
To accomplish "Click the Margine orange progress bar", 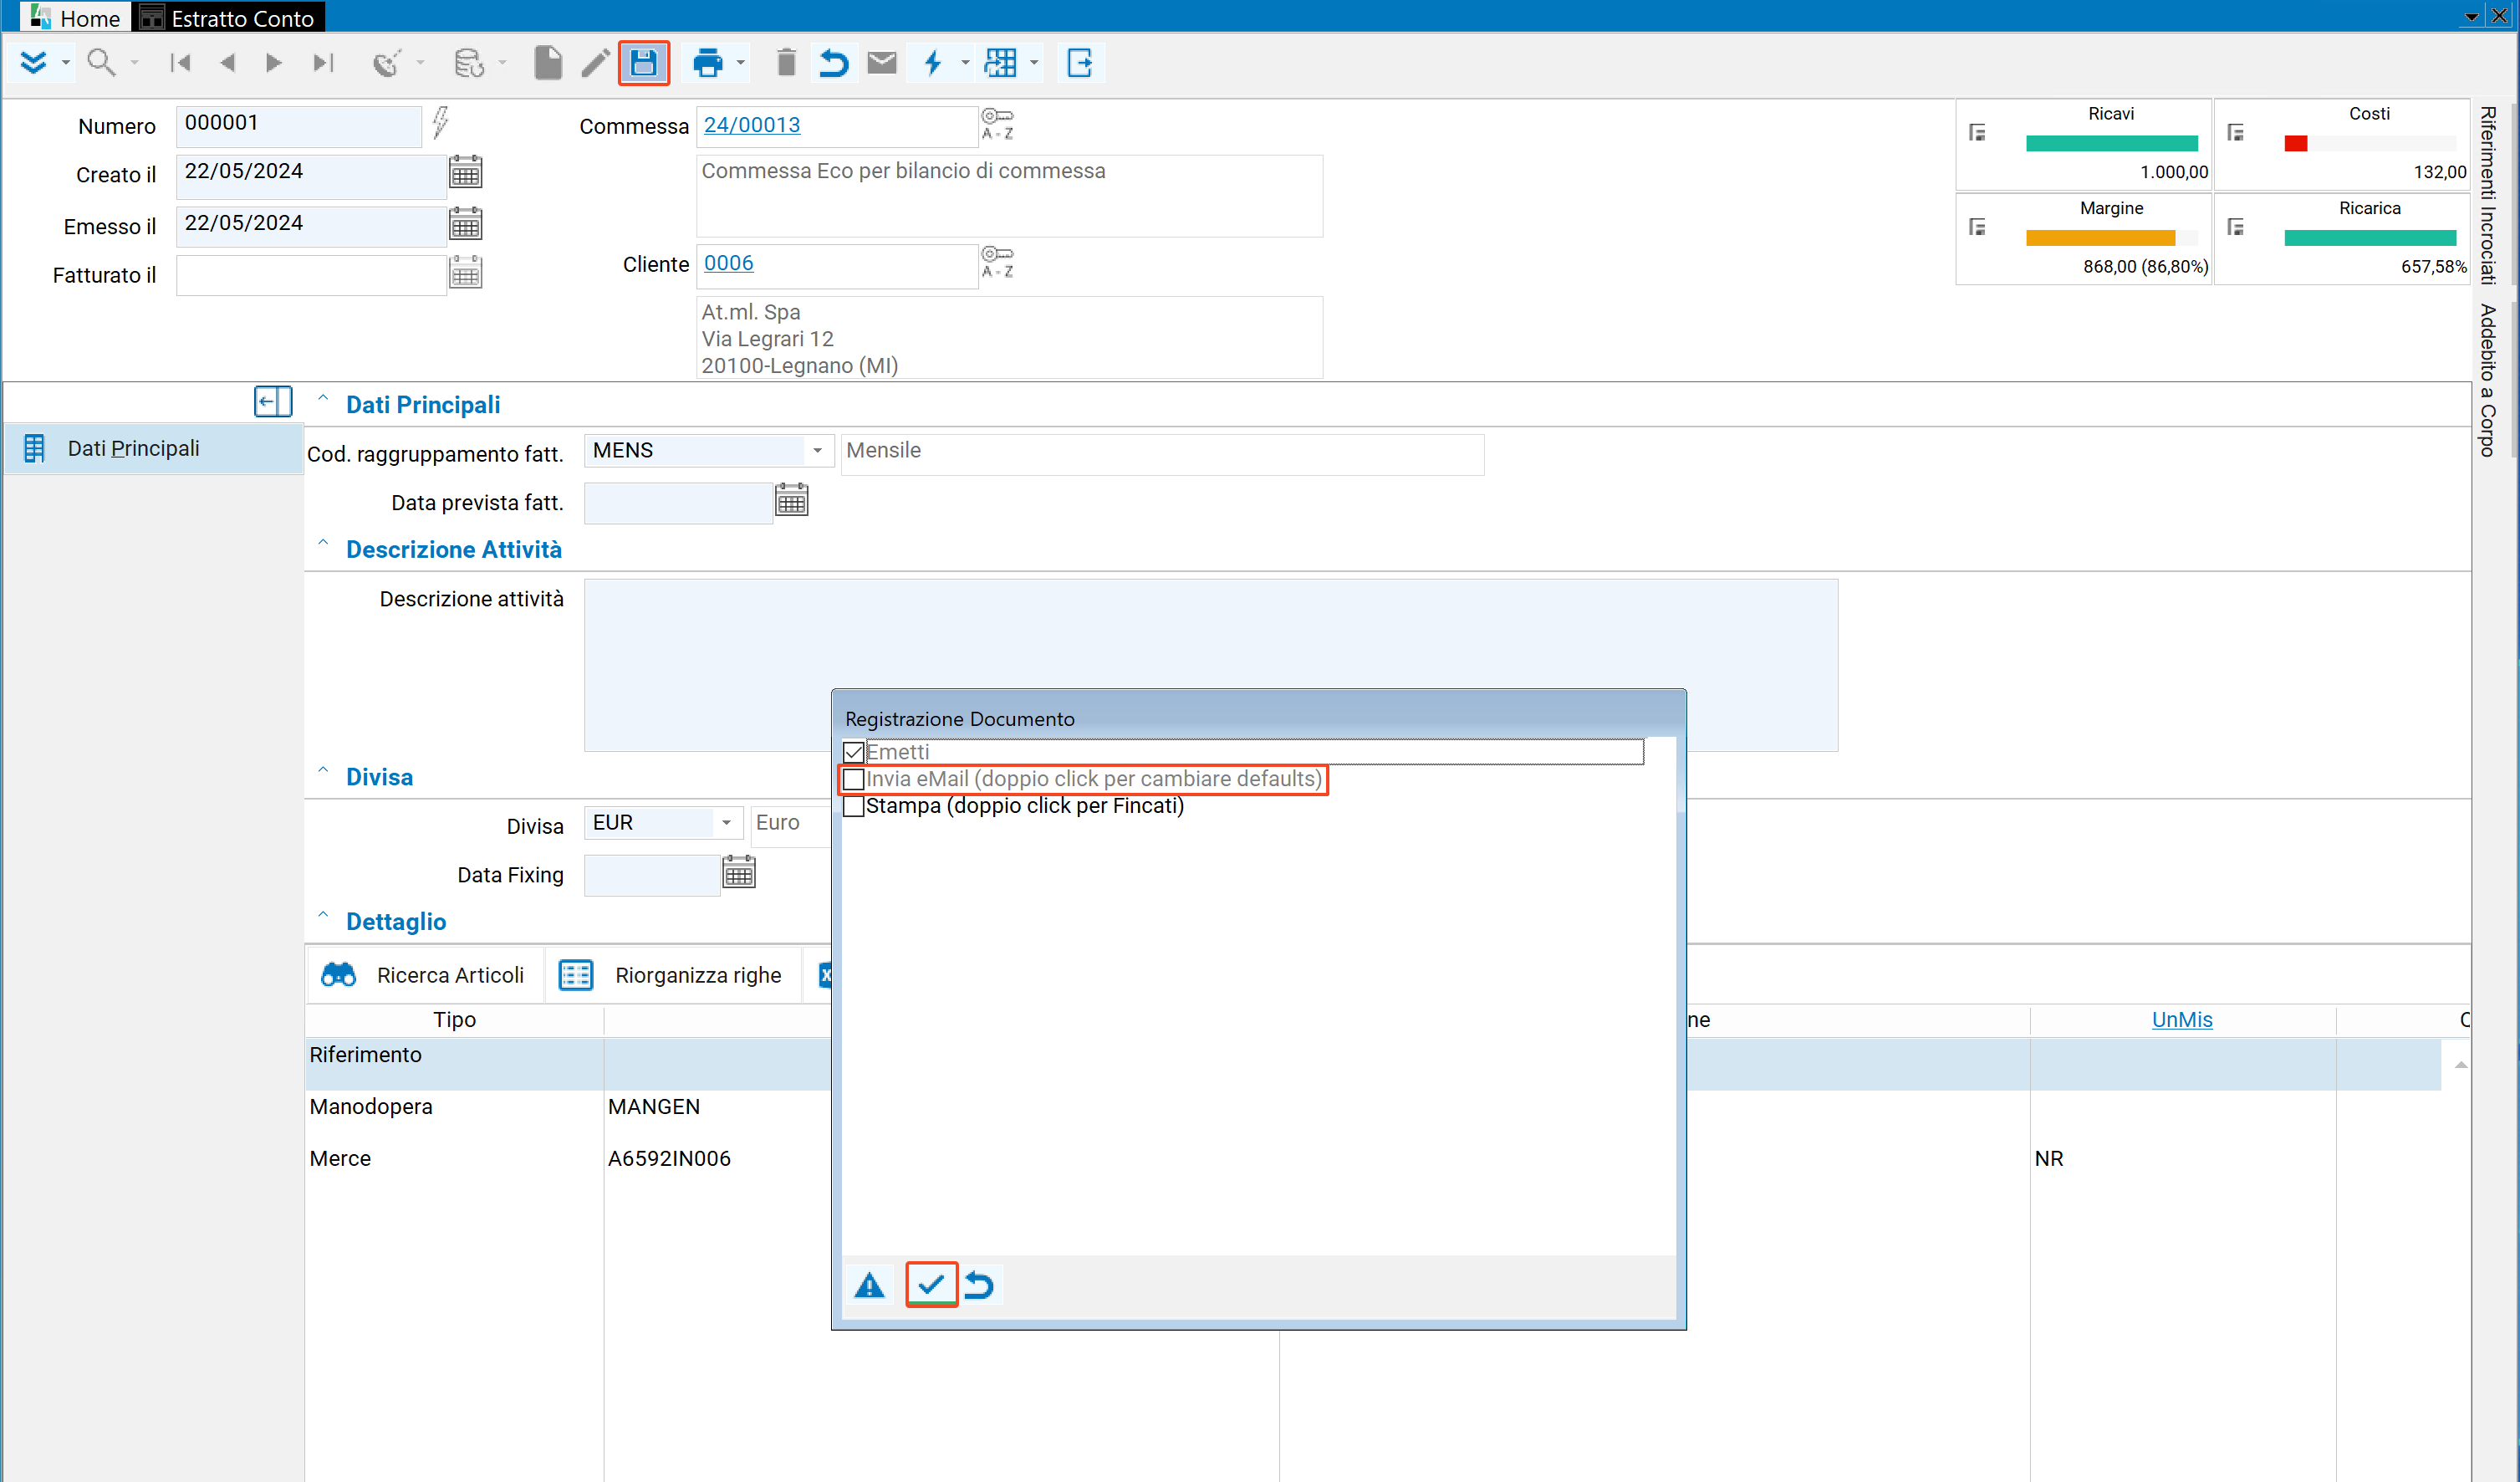I will point(2100,238).
